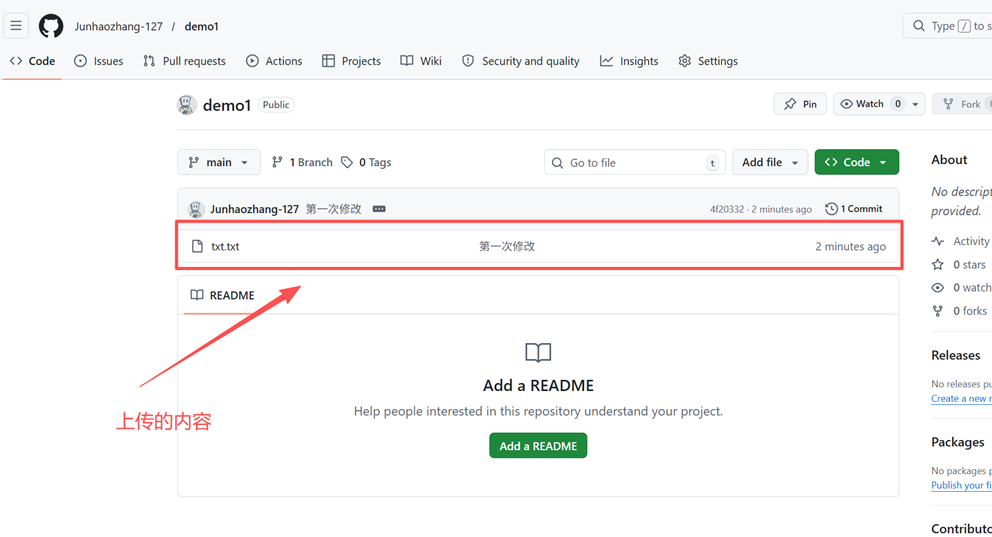Open the Add file dropdown
This screenshot has height=537, width=992.
pos(770,163)
